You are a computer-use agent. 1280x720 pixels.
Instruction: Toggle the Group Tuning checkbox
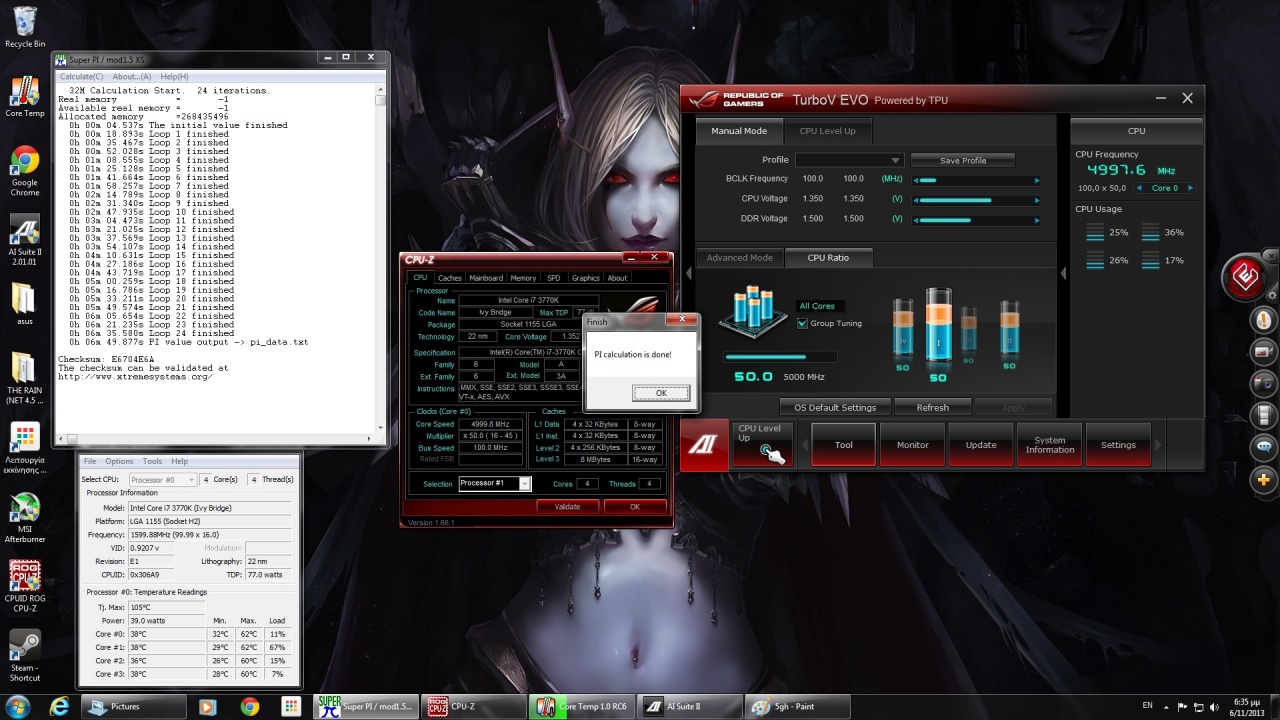pos(802,323)
